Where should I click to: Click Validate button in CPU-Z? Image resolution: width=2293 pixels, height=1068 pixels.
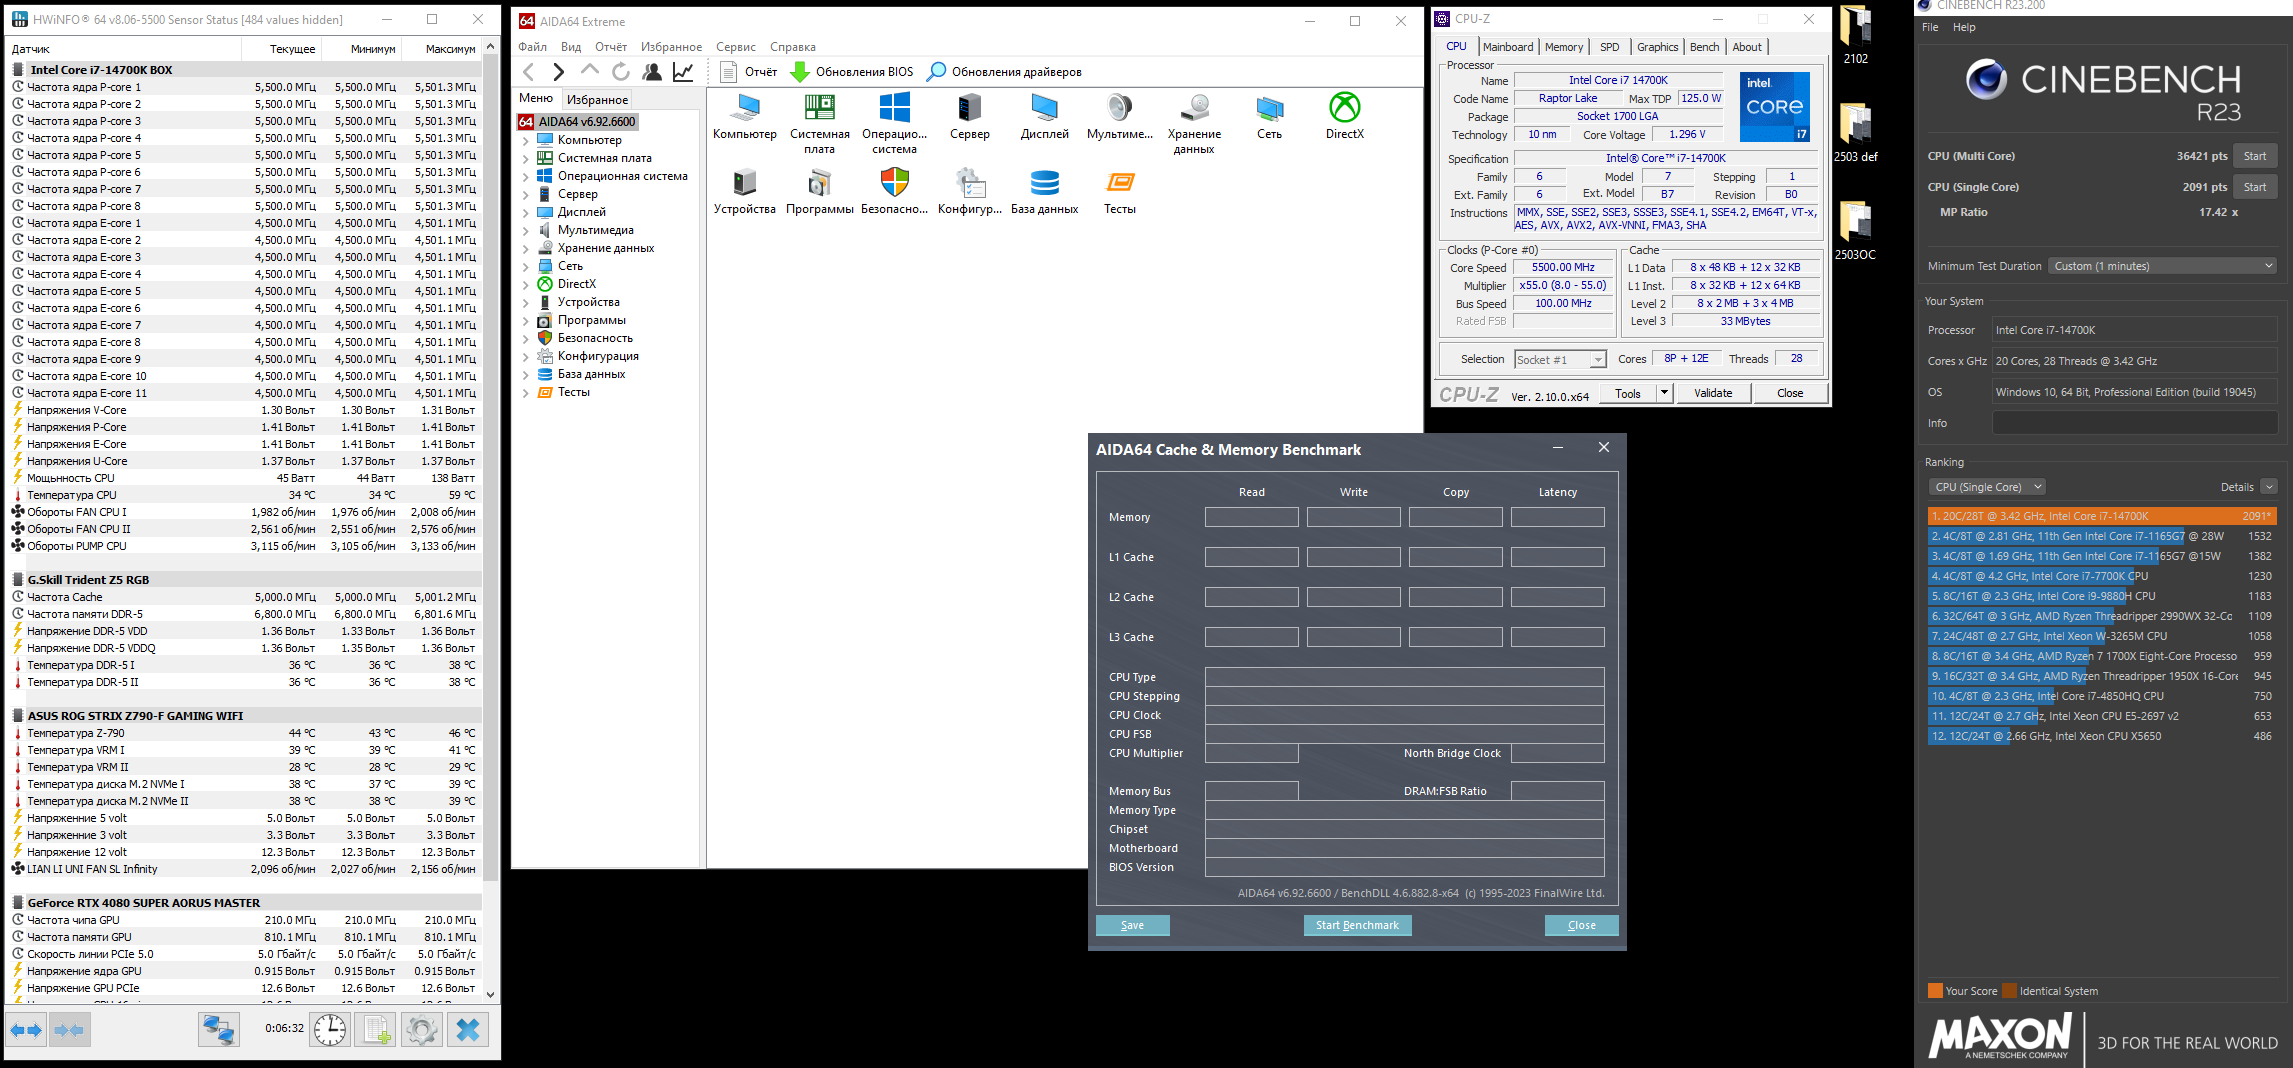click(x=1712, y=393)
